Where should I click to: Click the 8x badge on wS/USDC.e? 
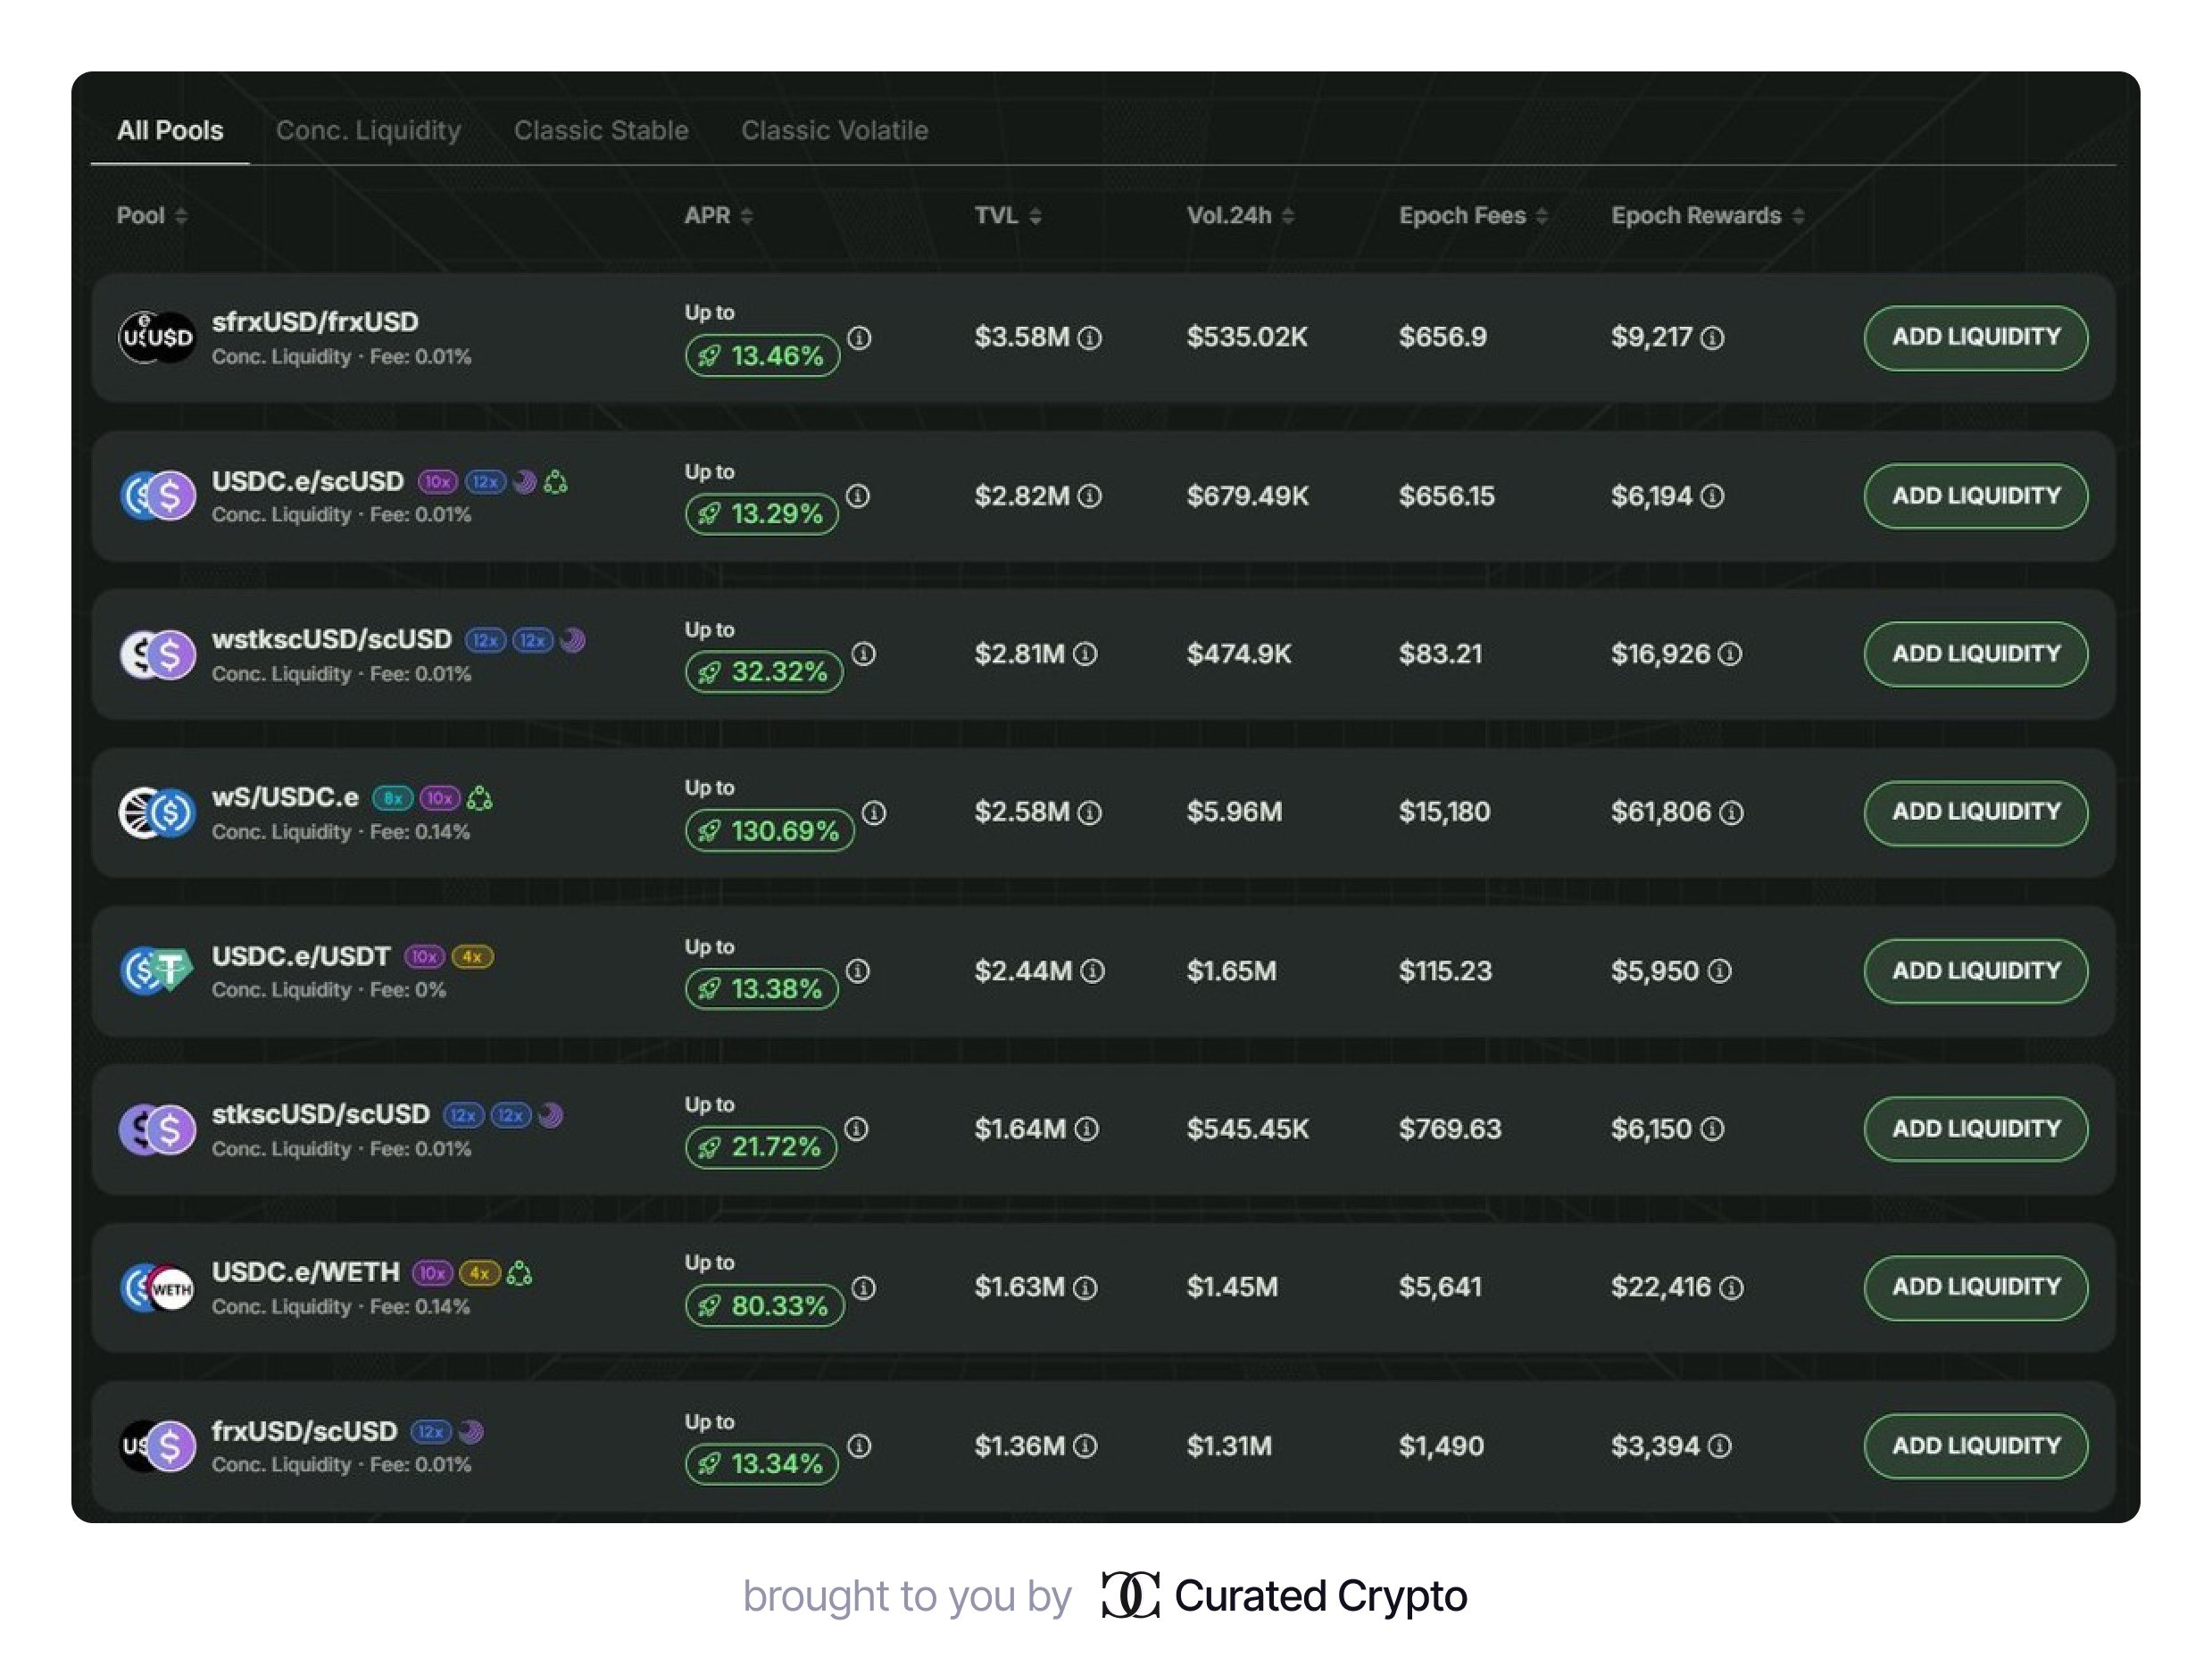pyautogui.click(x=392, y=798)
